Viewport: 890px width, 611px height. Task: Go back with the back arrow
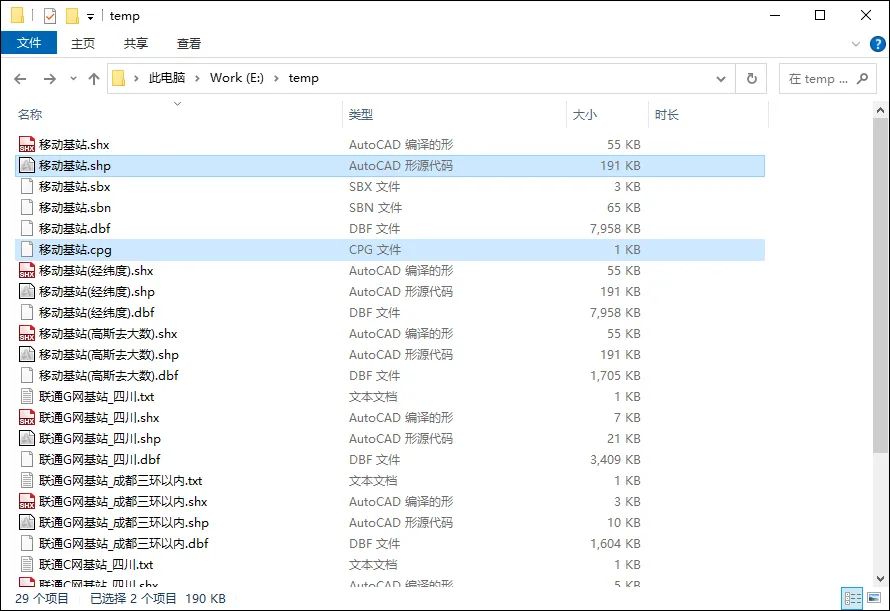click(20, 78)
